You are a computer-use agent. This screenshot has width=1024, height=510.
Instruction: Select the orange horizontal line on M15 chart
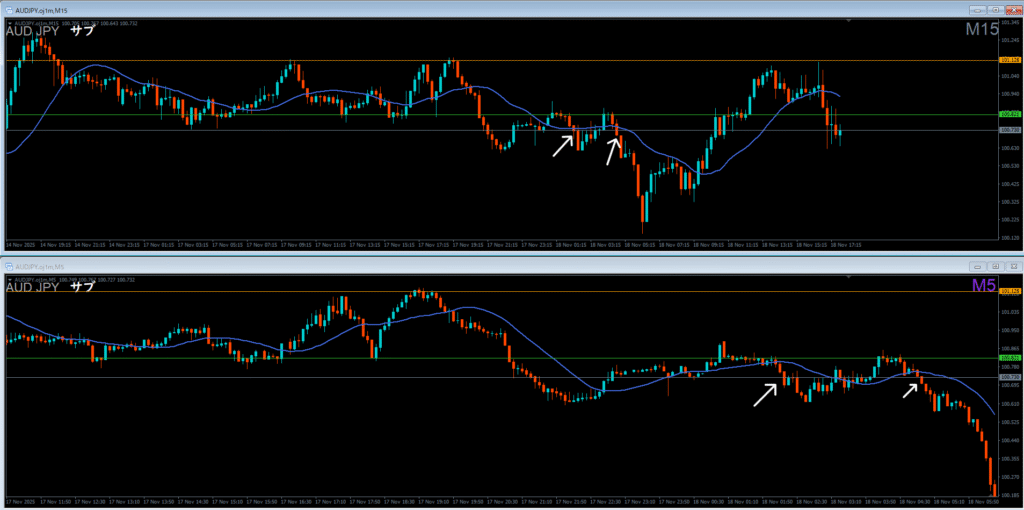pyautogui.click(x=500, y=61)
